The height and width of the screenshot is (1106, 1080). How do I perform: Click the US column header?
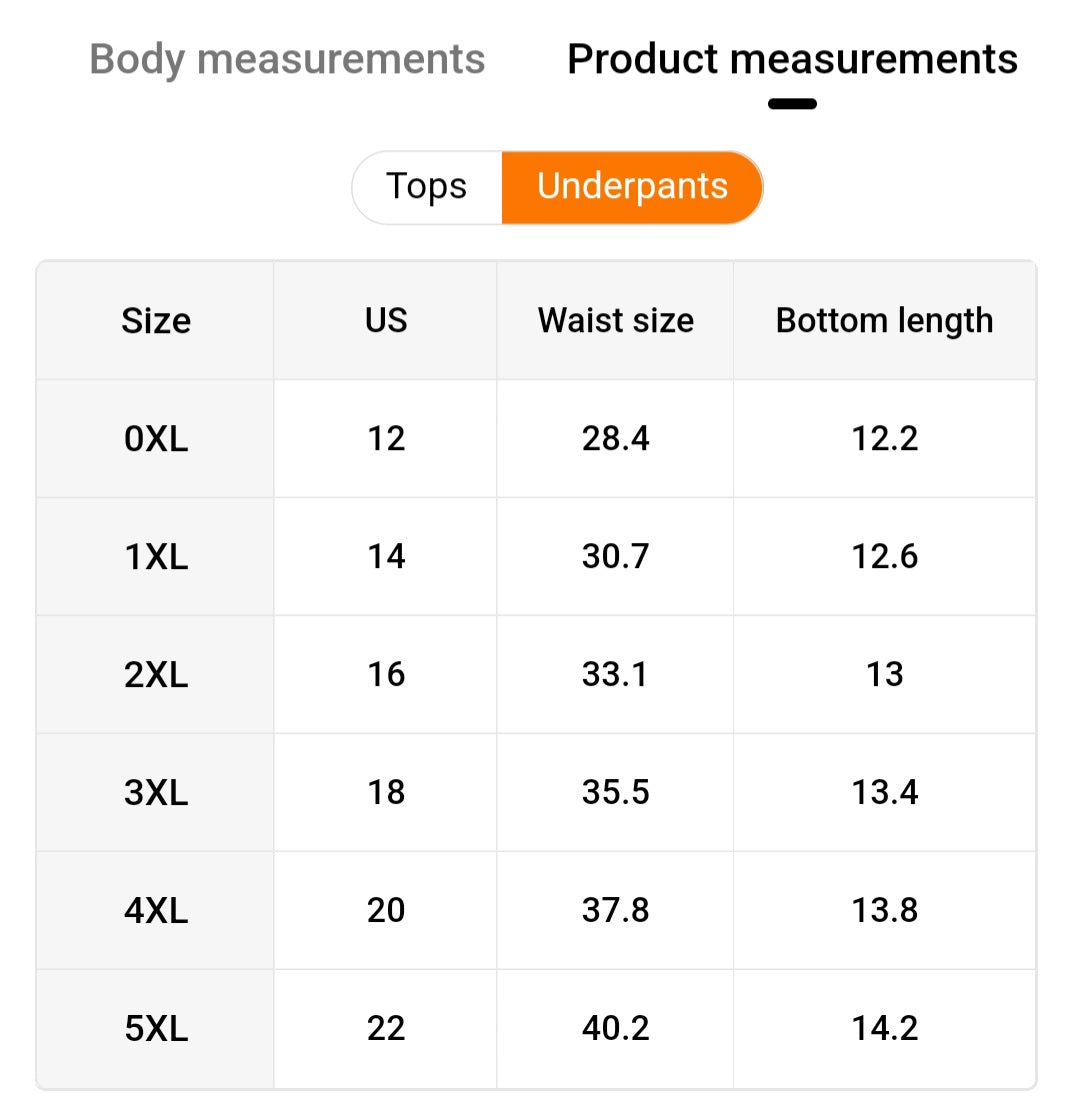point(386,321)
